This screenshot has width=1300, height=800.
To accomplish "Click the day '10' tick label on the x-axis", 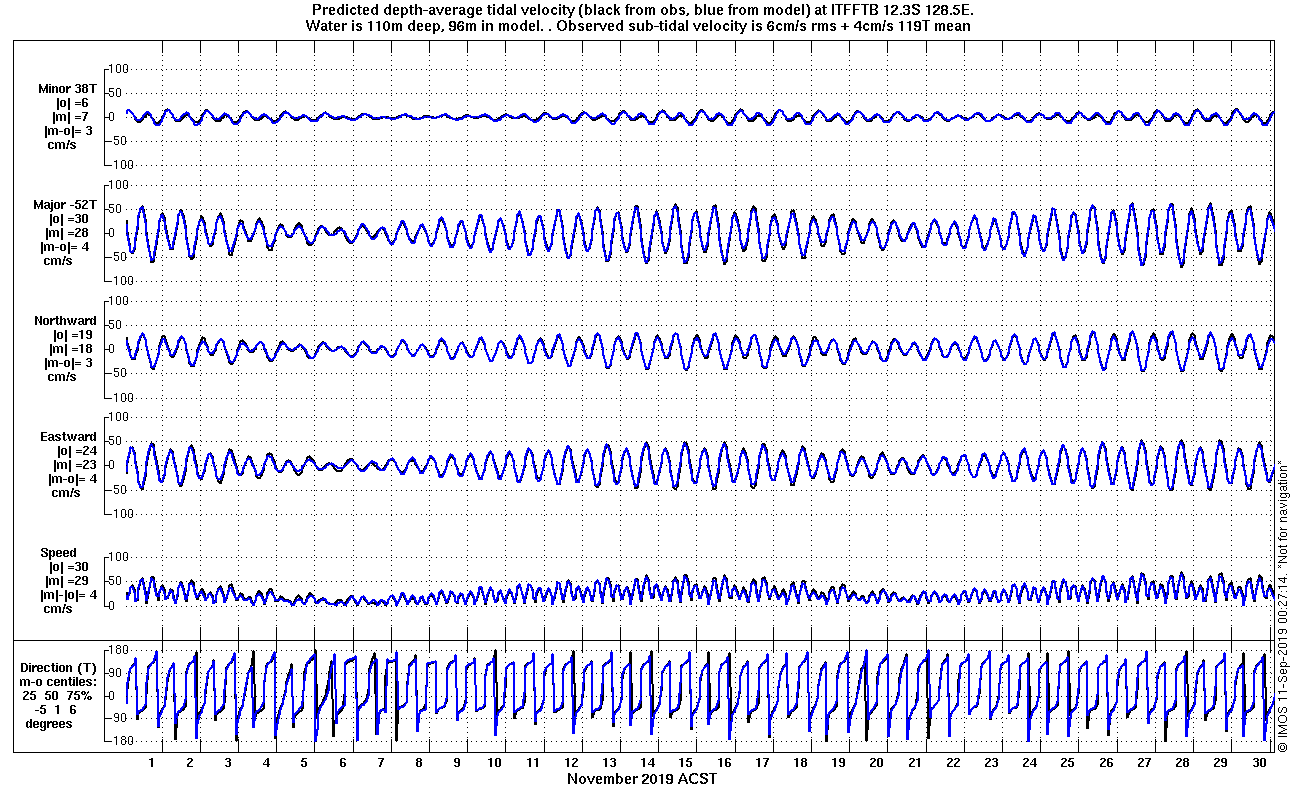I will [x=495, y=762].
